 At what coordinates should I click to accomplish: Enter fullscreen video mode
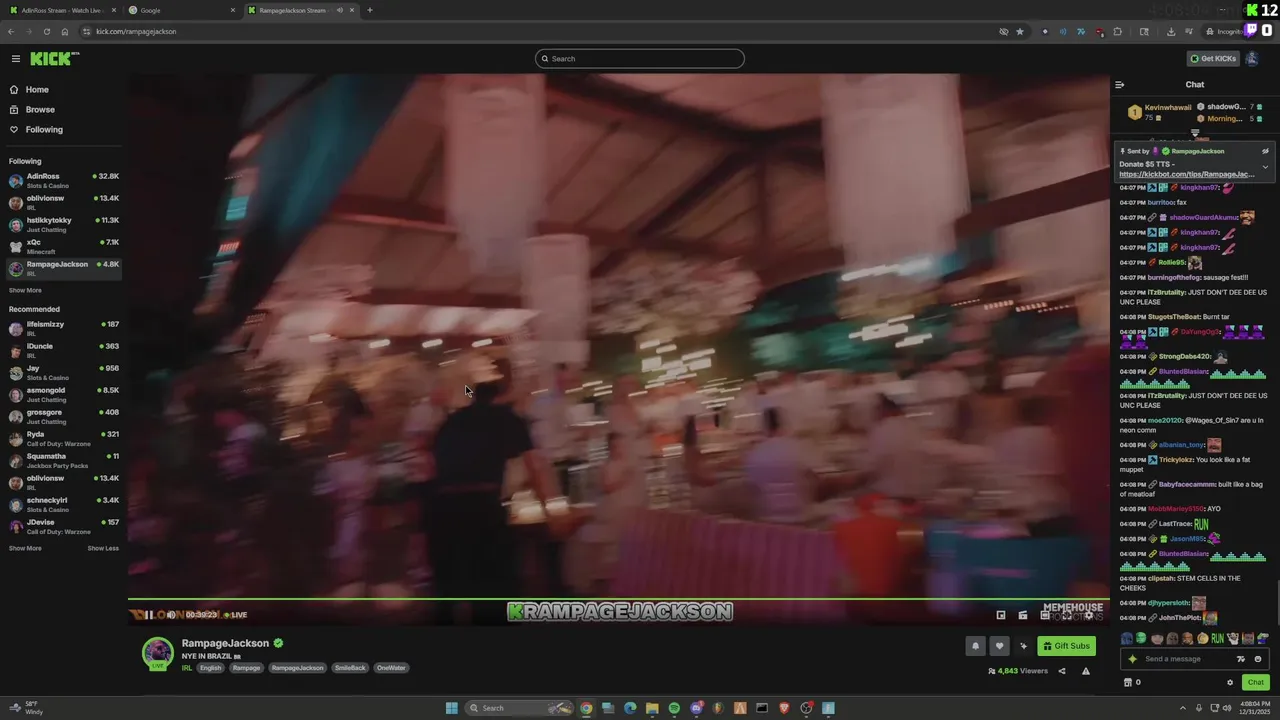point(1066,616)
